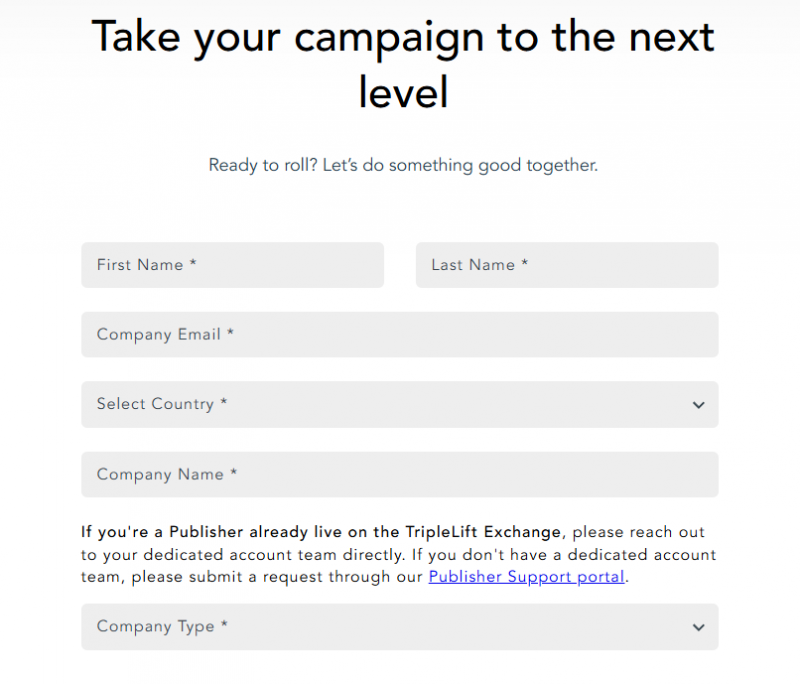This screenshot has width=800, height=684.
Task: Click the chevron on Select Country
Action: coord(699,405)
